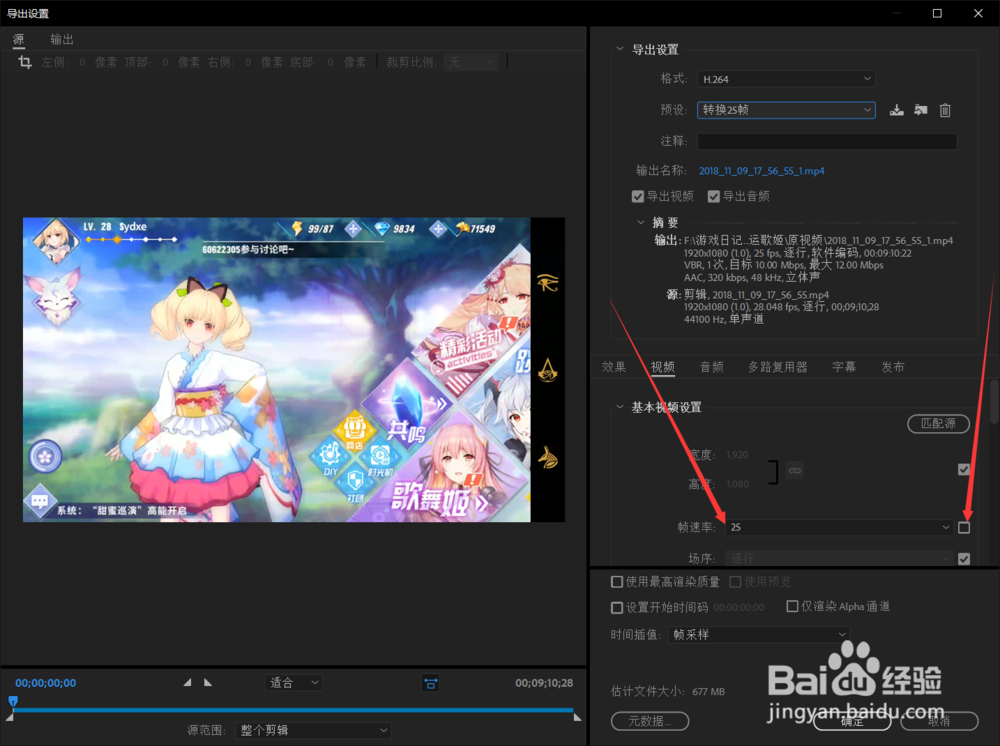
Task: Click the set out point triangle marker
Action: pyautogui.click(x=208, y=682)
